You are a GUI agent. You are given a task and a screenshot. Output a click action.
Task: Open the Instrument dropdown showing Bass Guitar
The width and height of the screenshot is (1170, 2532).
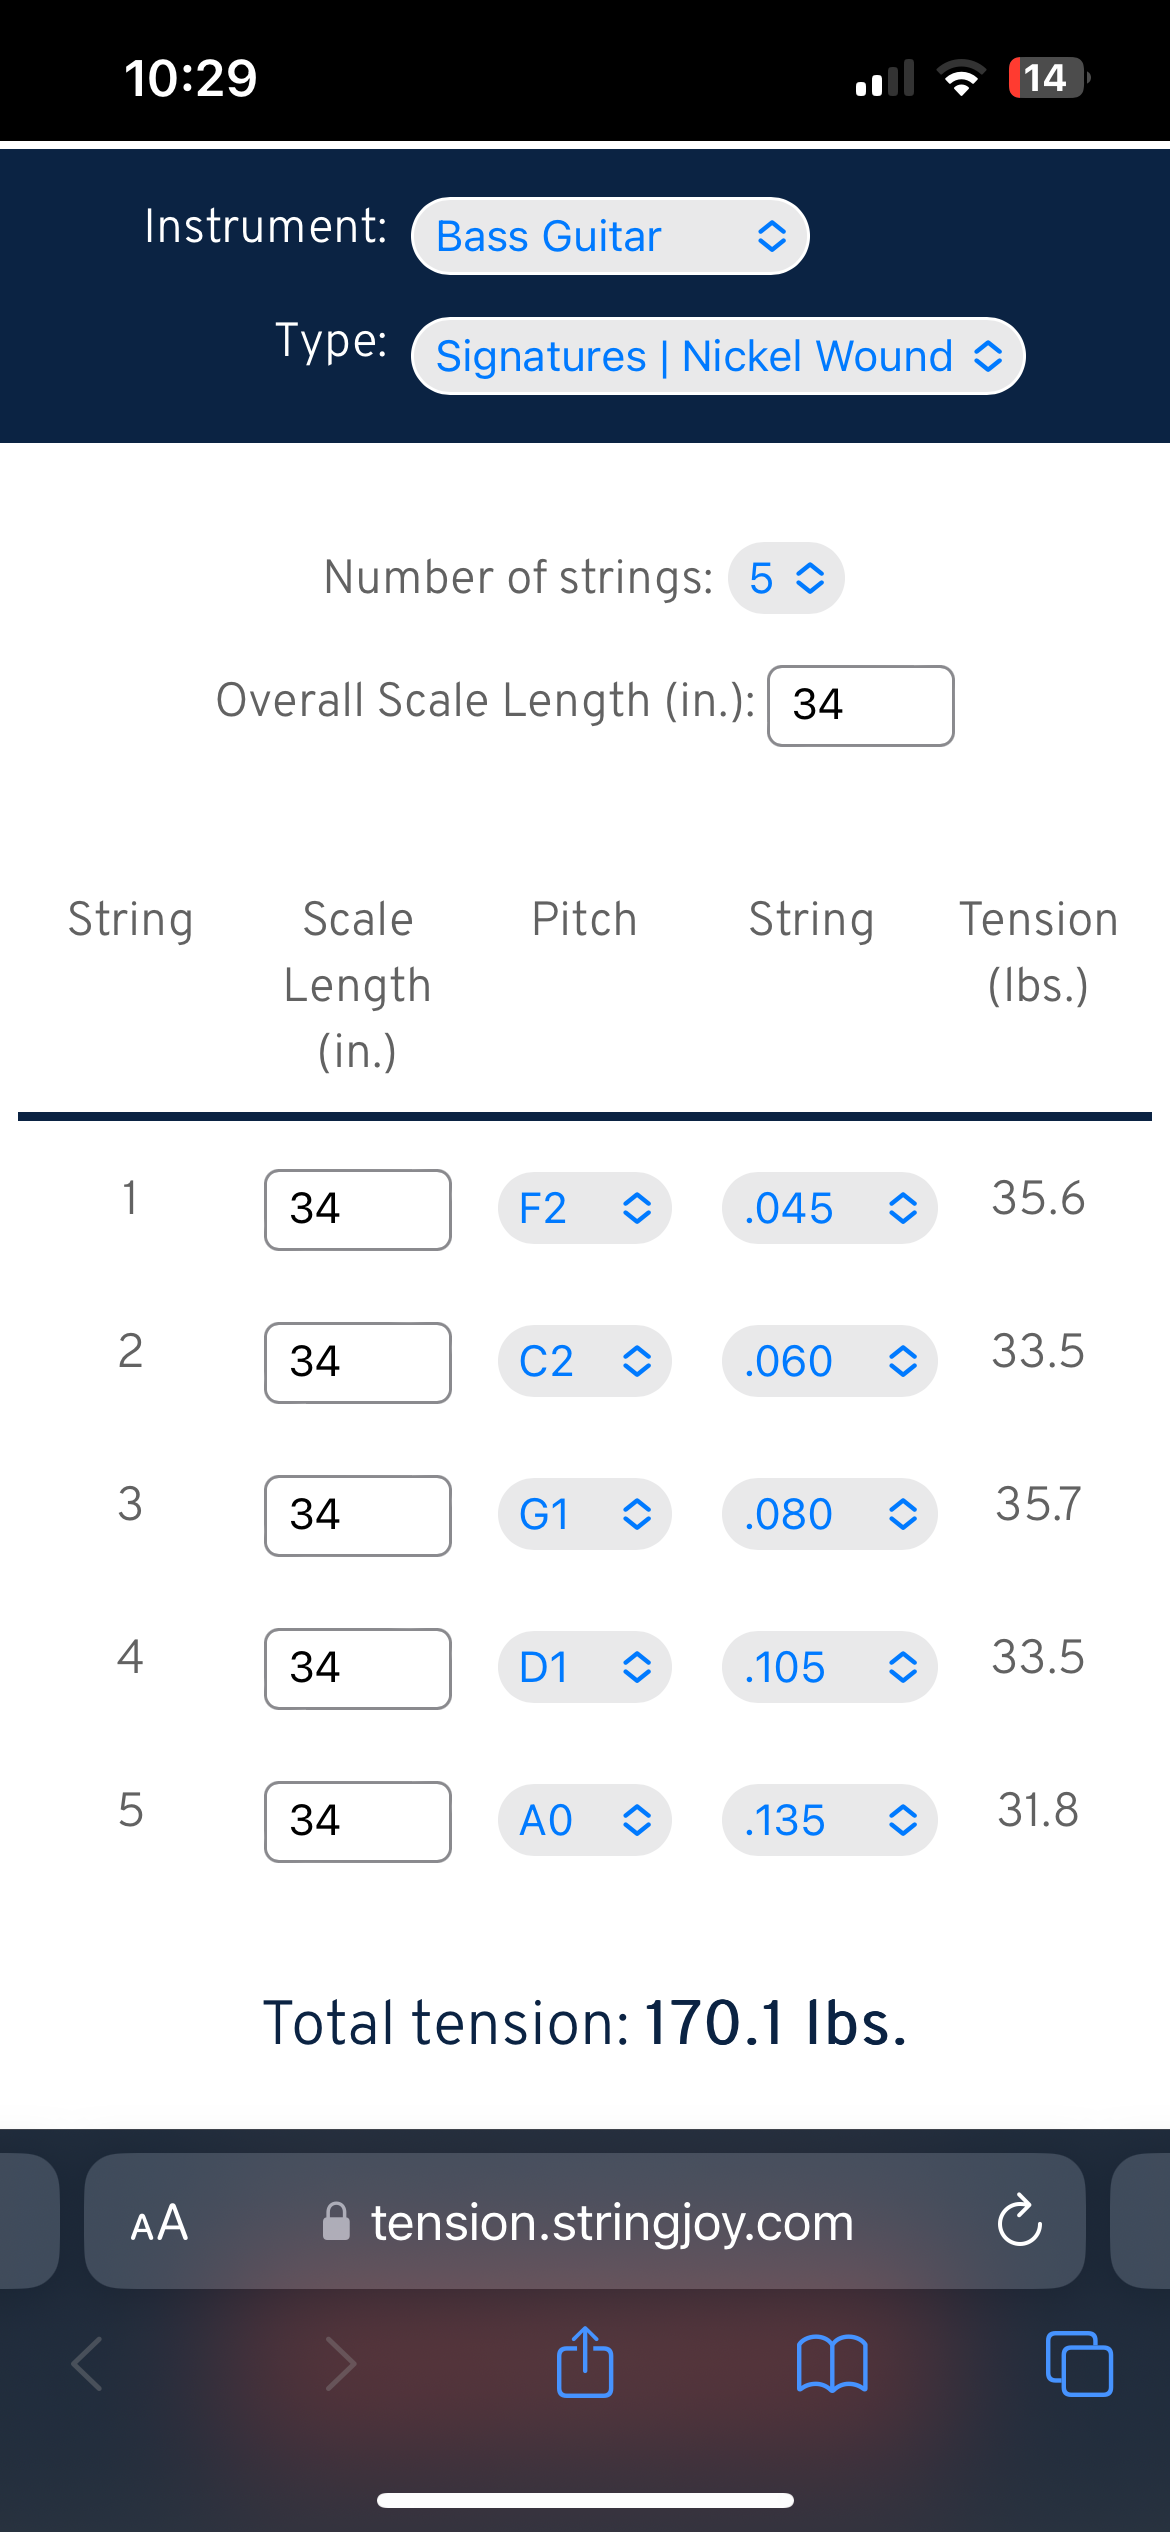tap(610, 236)
